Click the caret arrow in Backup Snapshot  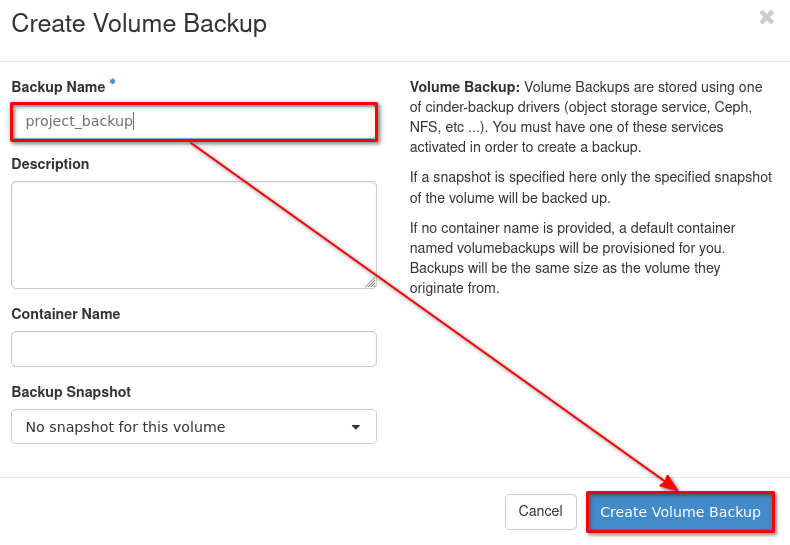pos(356,427)
